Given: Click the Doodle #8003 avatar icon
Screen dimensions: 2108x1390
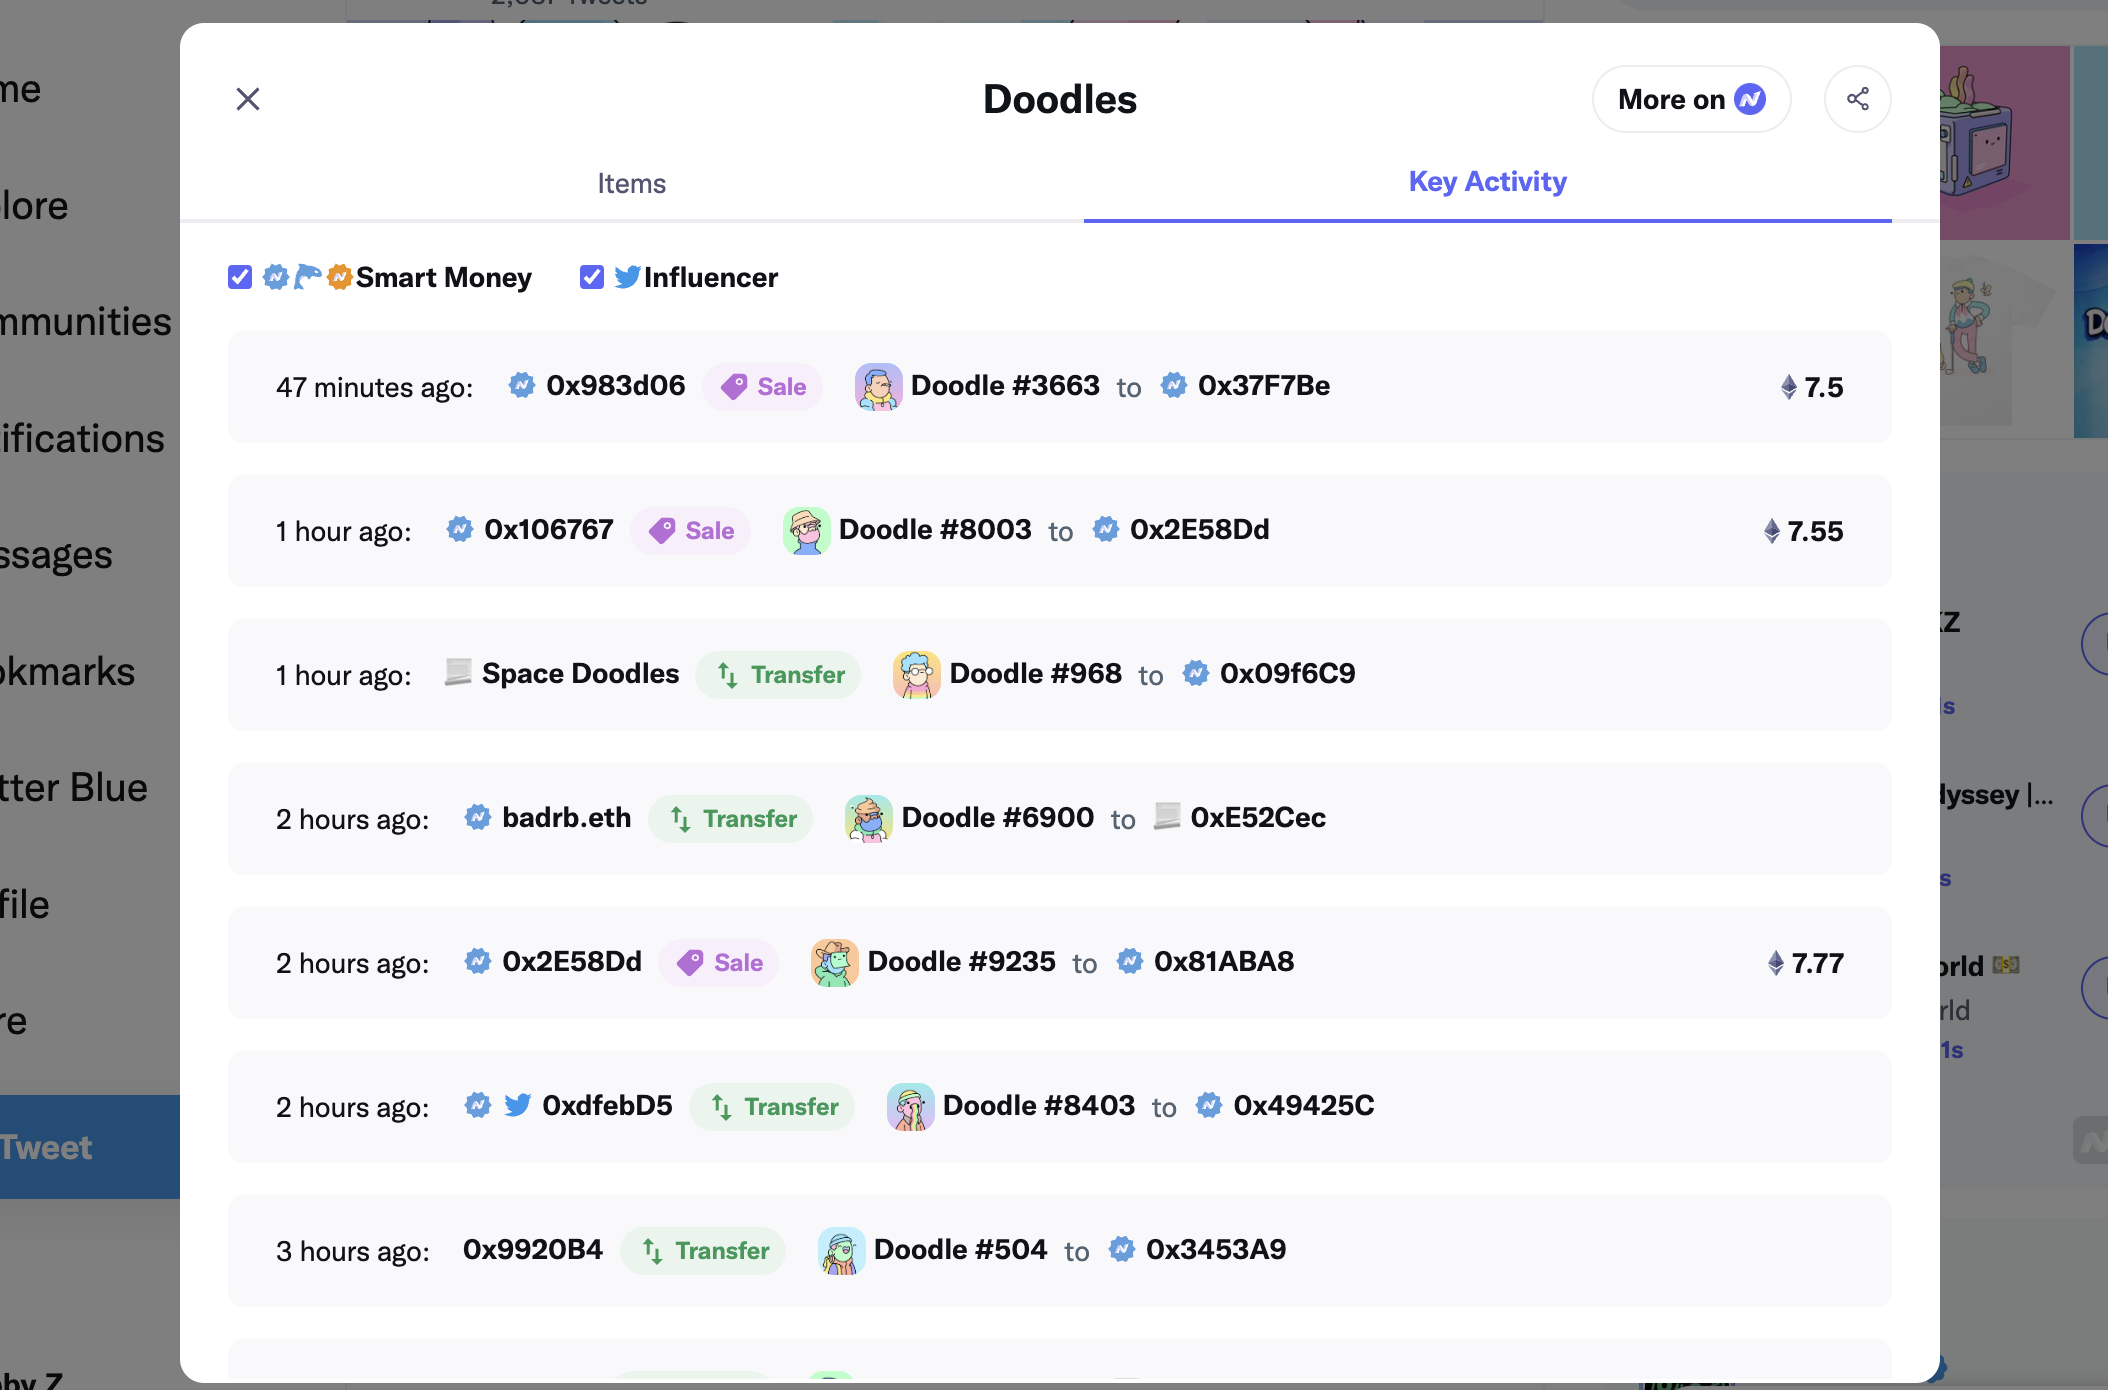Looking at the screenshot, I should point(806,531).
